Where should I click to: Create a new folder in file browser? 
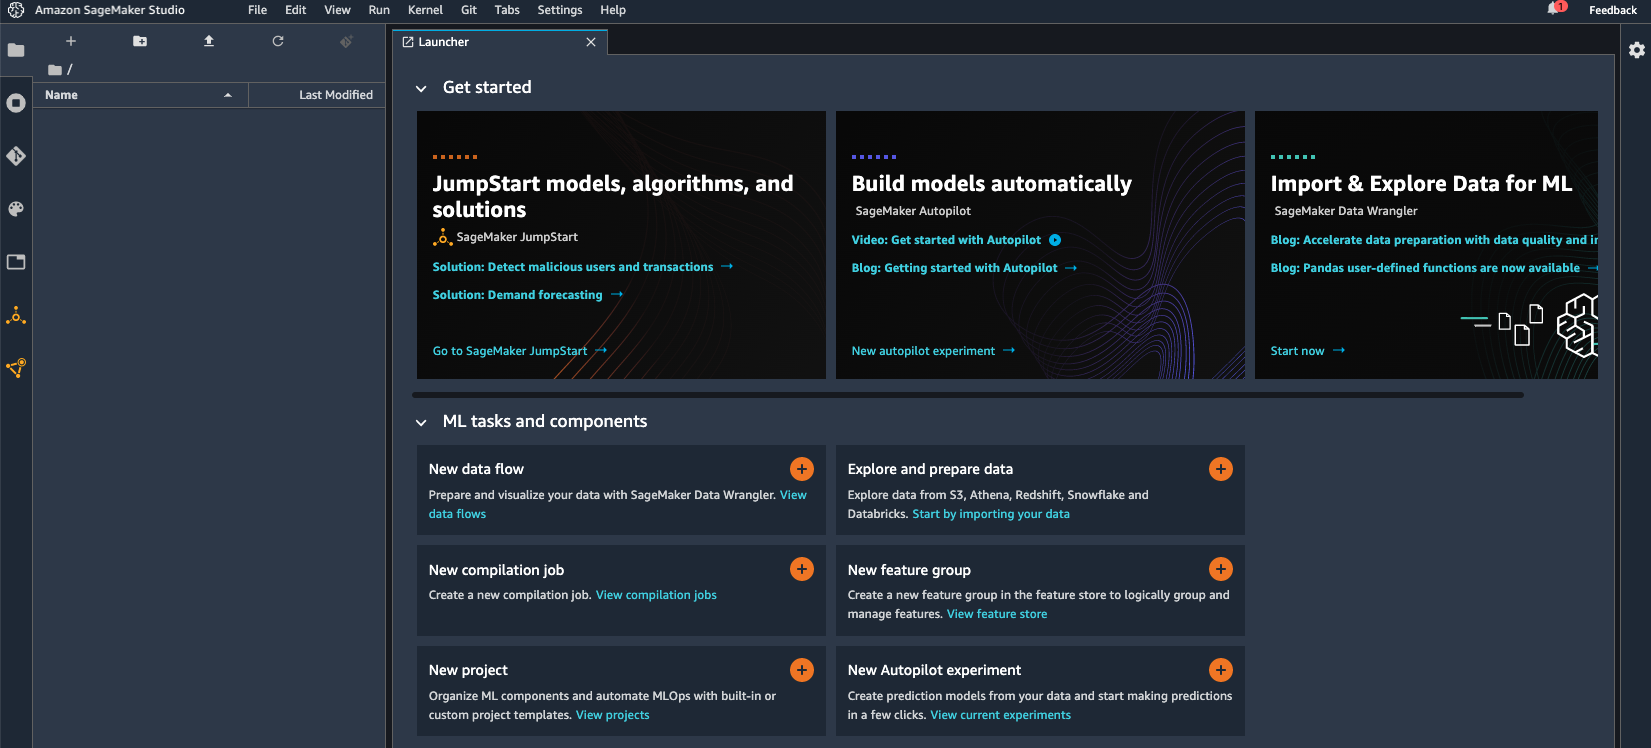(x=140, y=41)
